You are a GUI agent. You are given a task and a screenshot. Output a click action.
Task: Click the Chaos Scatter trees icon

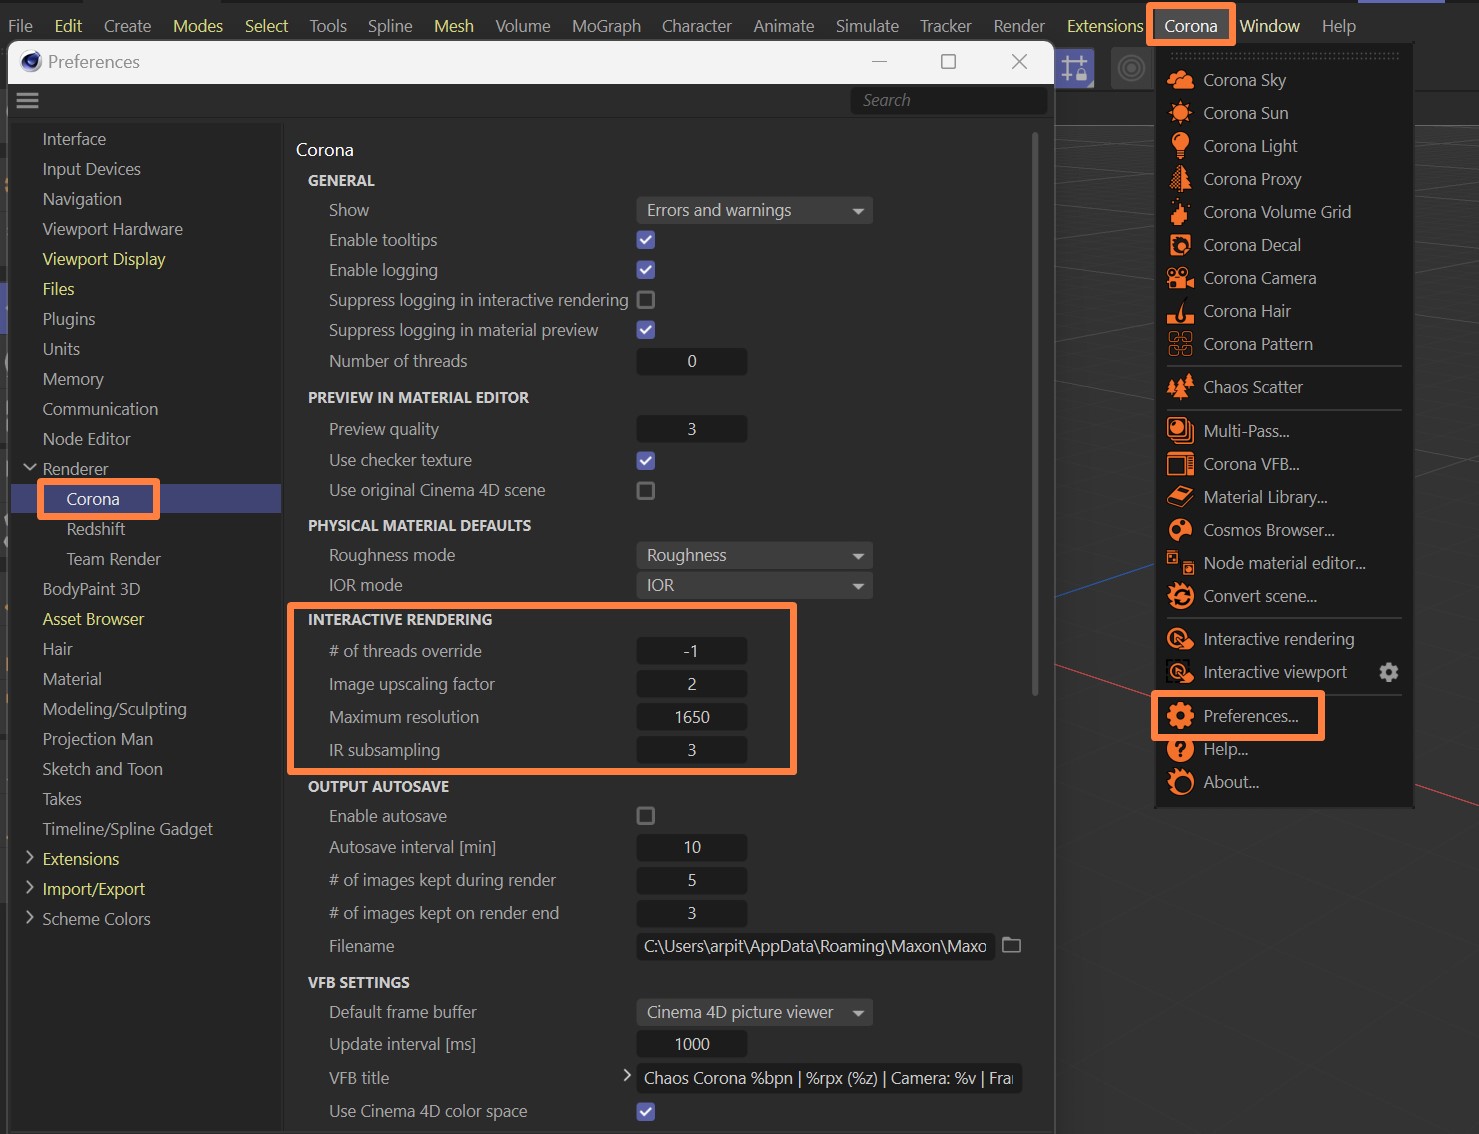1180,387
